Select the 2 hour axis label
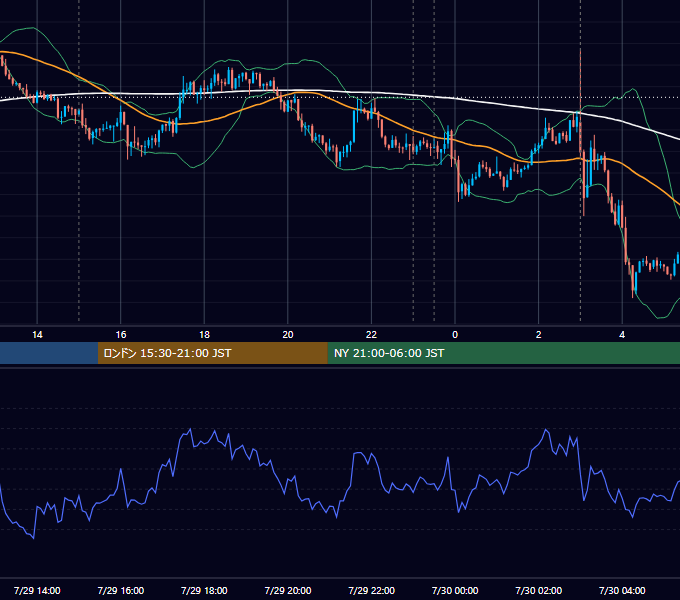This screenshot has height=600, width=680. [539, 335]
